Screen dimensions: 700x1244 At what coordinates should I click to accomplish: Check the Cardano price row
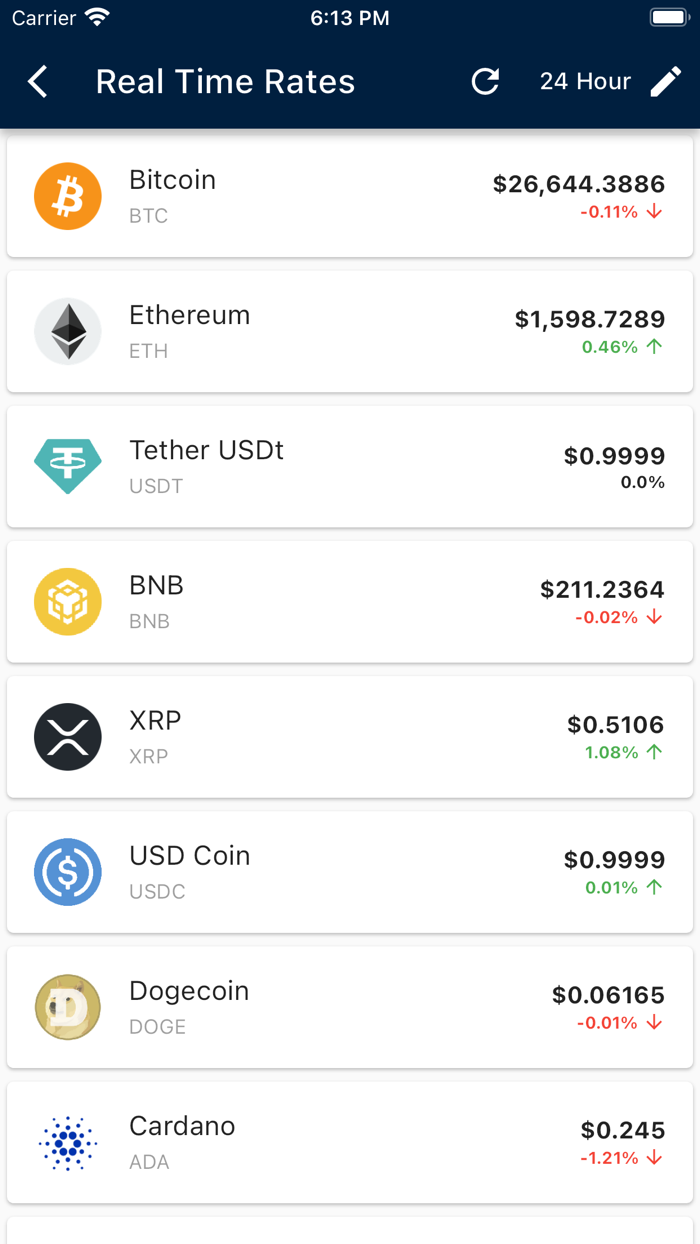tap(350, 1142)
